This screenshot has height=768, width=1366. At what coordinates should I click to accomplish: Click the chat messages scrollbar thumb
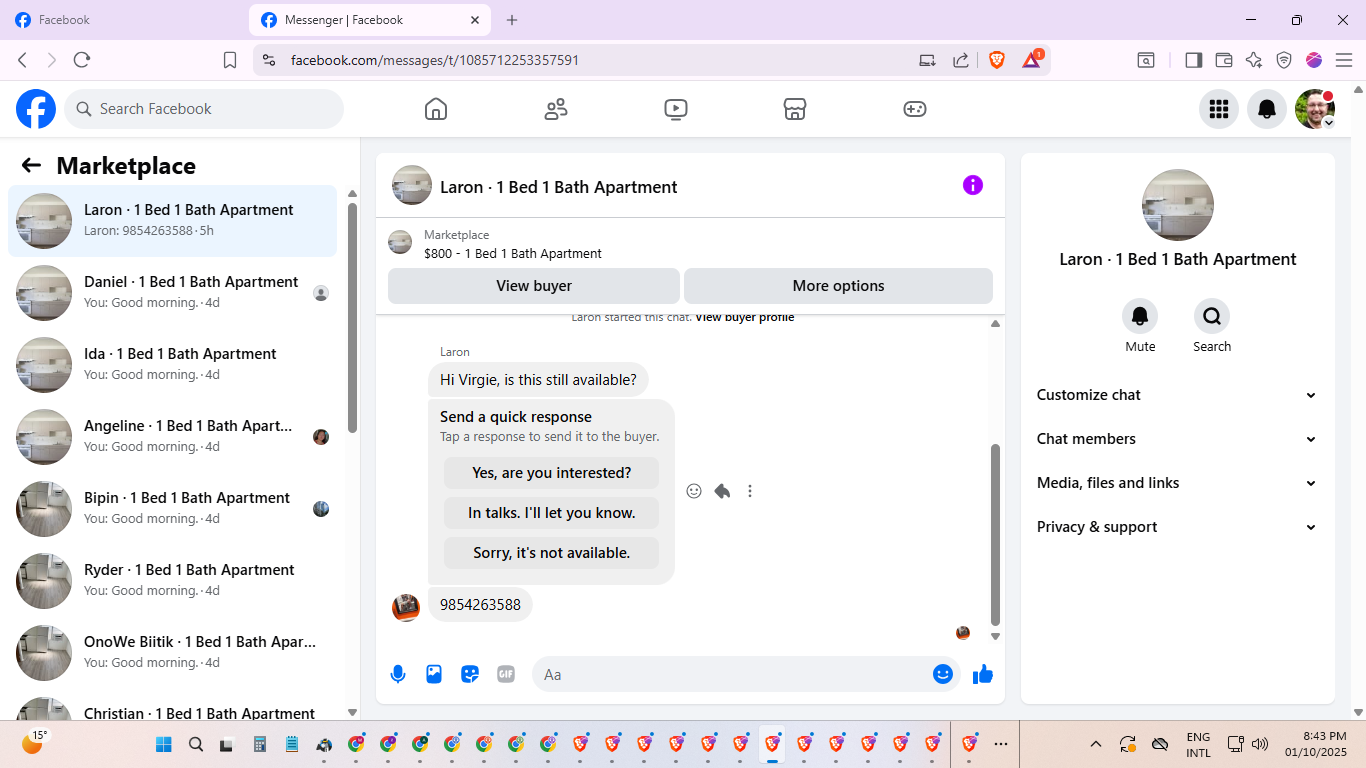point(995,535)
